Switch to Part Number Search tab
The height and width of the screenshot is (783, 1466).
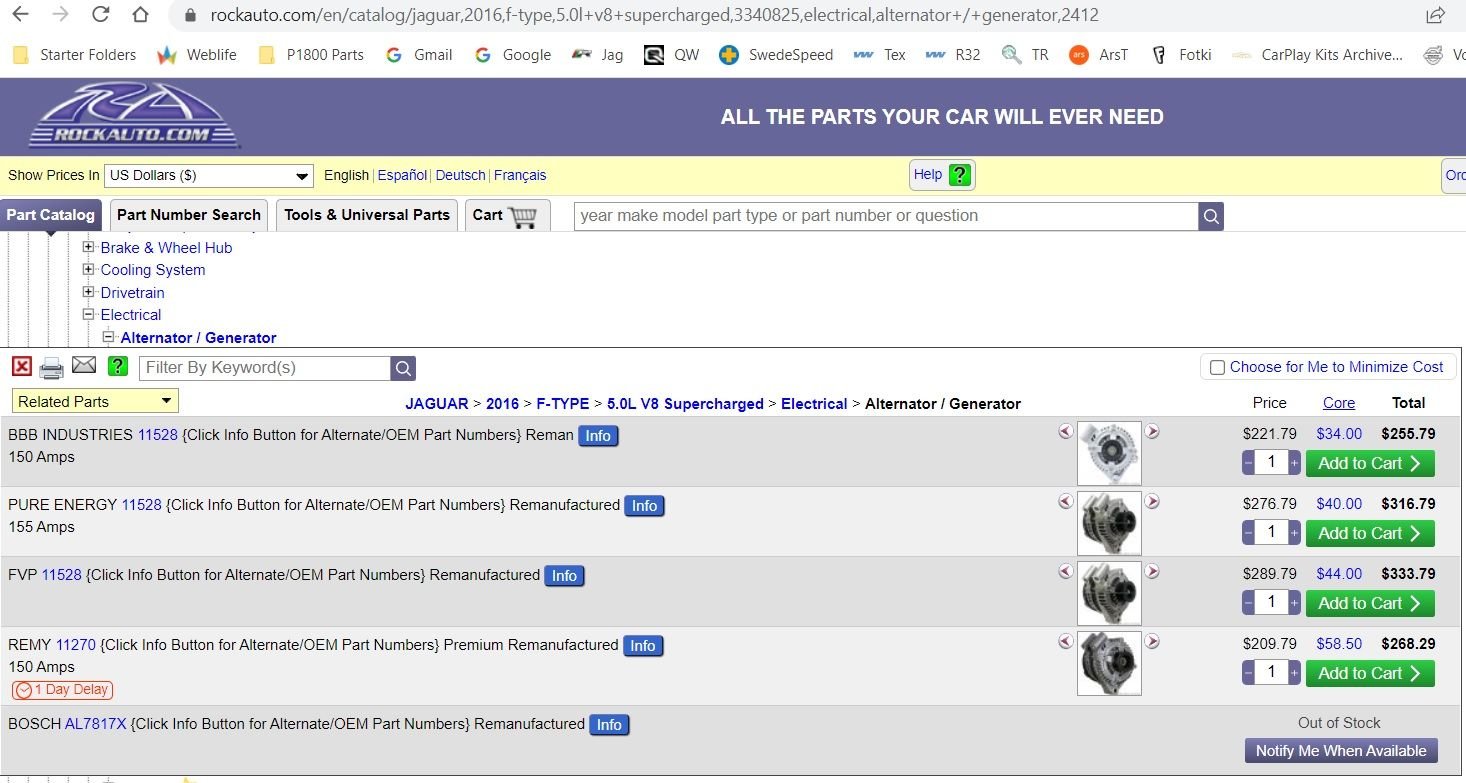(x=188, y=215)
